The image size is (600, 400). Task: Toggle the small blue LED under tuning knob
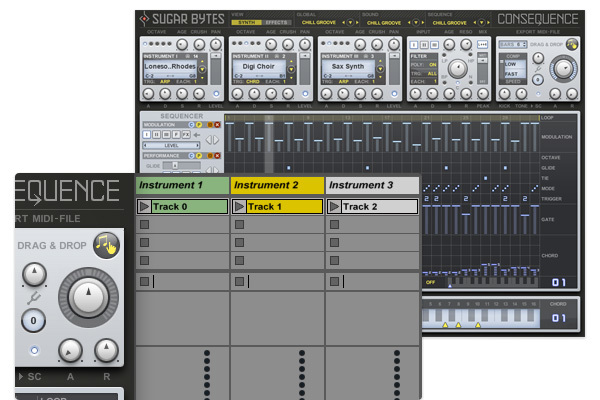(x=35, y=350)
